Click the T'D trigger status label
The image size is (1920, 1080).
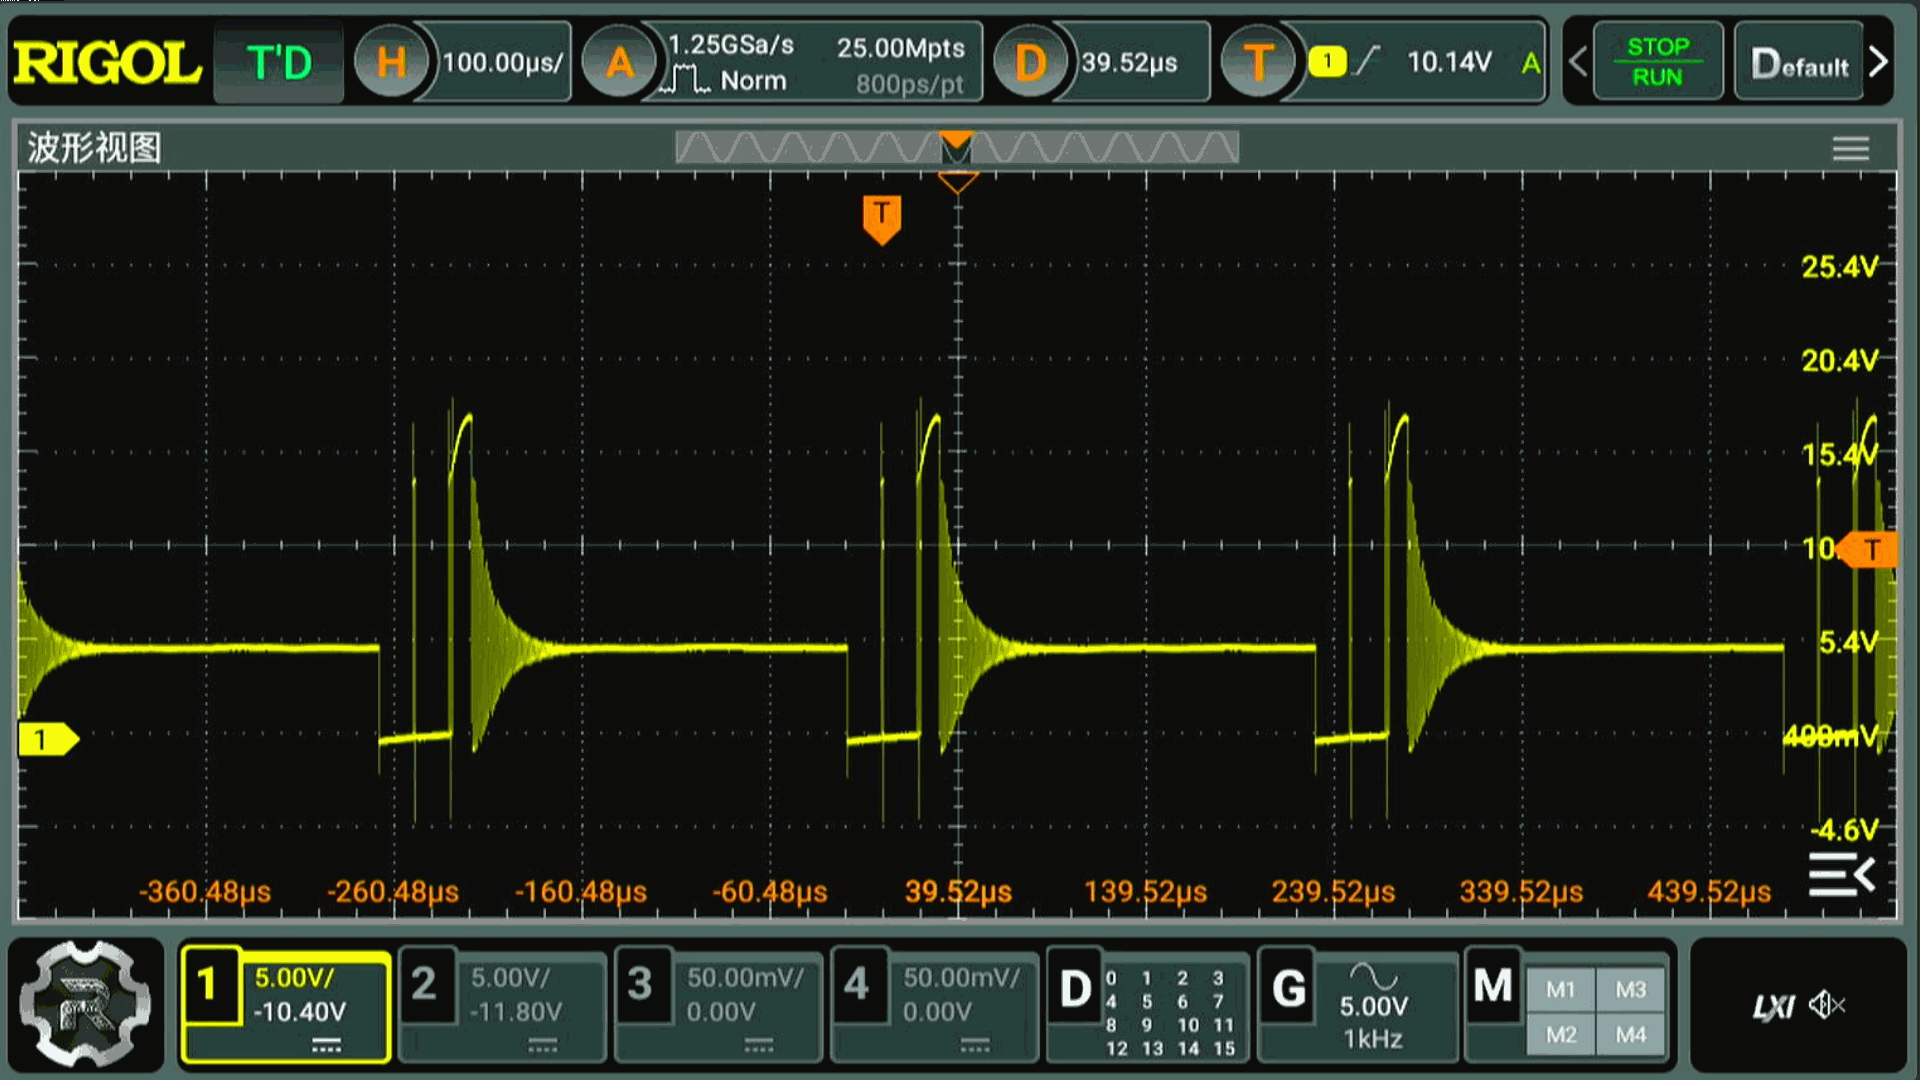[x=279, y=63]
